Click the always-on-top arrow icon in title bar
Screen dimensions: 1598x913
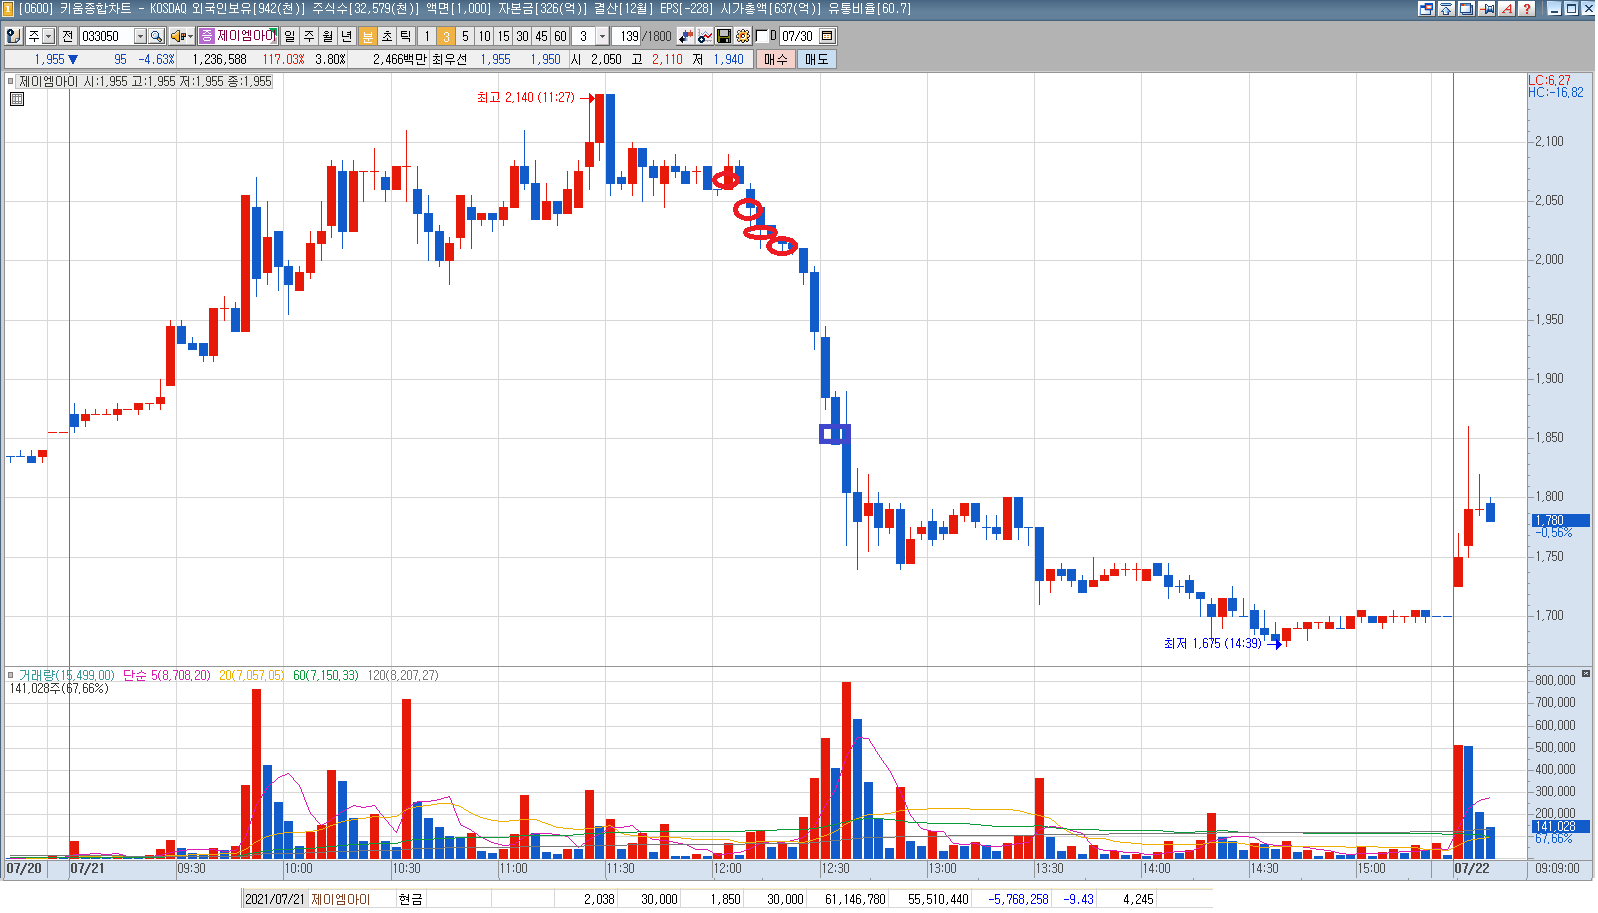coord(1446,8)
